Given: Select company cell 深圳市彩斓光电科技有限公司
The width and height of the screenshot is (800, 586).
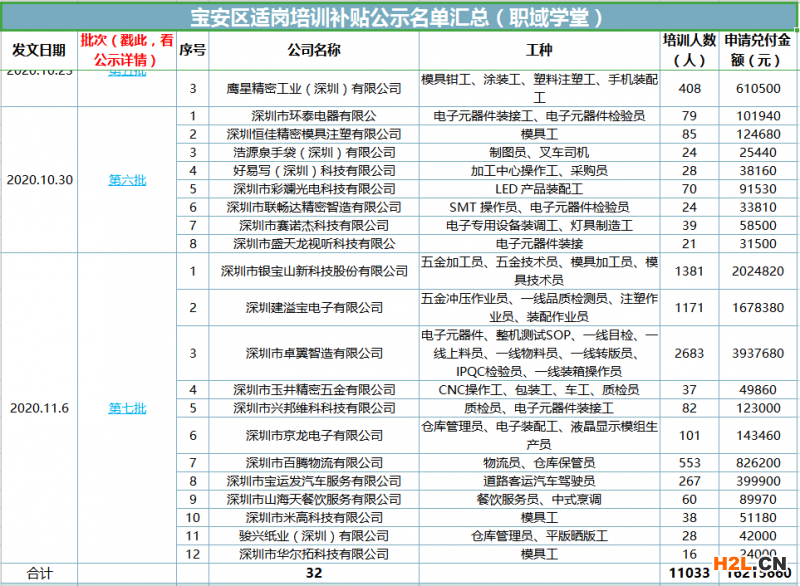Looking at the screenshot, I should (x=314, y=189).
